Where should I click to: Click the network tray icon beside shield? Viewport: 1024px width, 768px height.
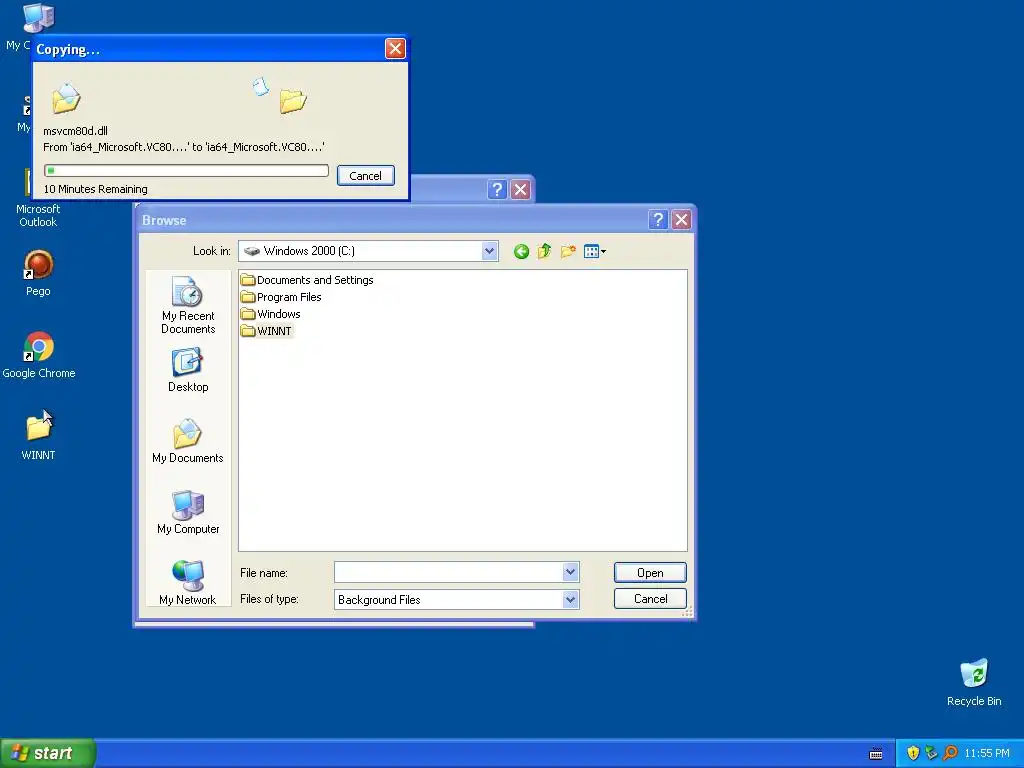click(x=932, y=753)
